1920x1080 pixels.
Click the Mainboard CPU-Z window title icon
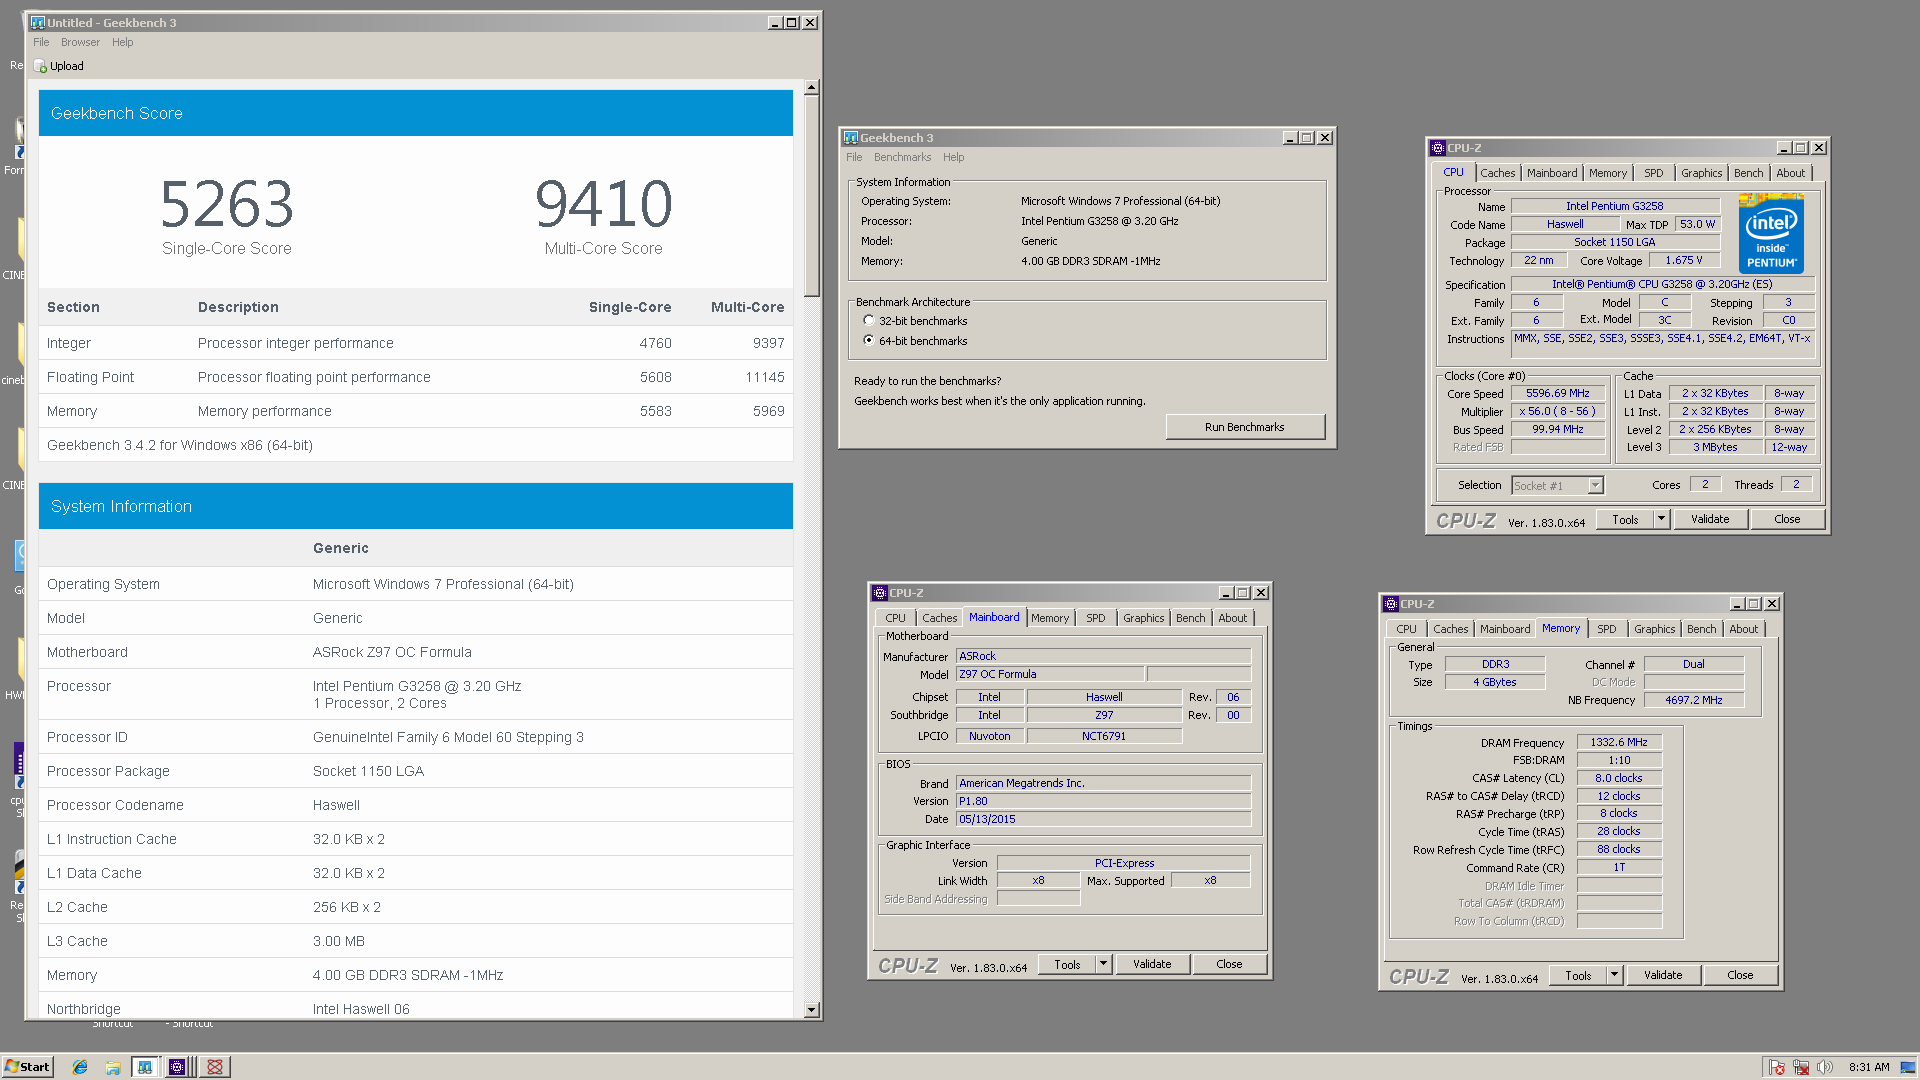(x=880, y=593)
